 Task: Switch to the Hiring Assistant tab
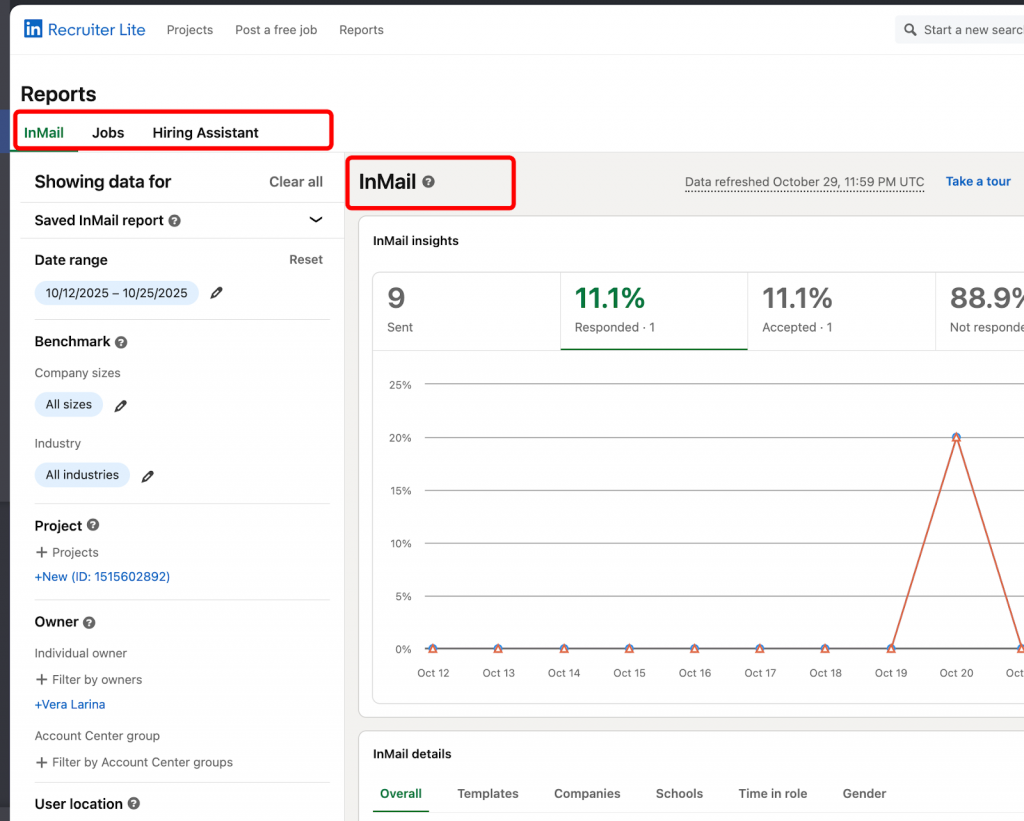click(205, 132)
